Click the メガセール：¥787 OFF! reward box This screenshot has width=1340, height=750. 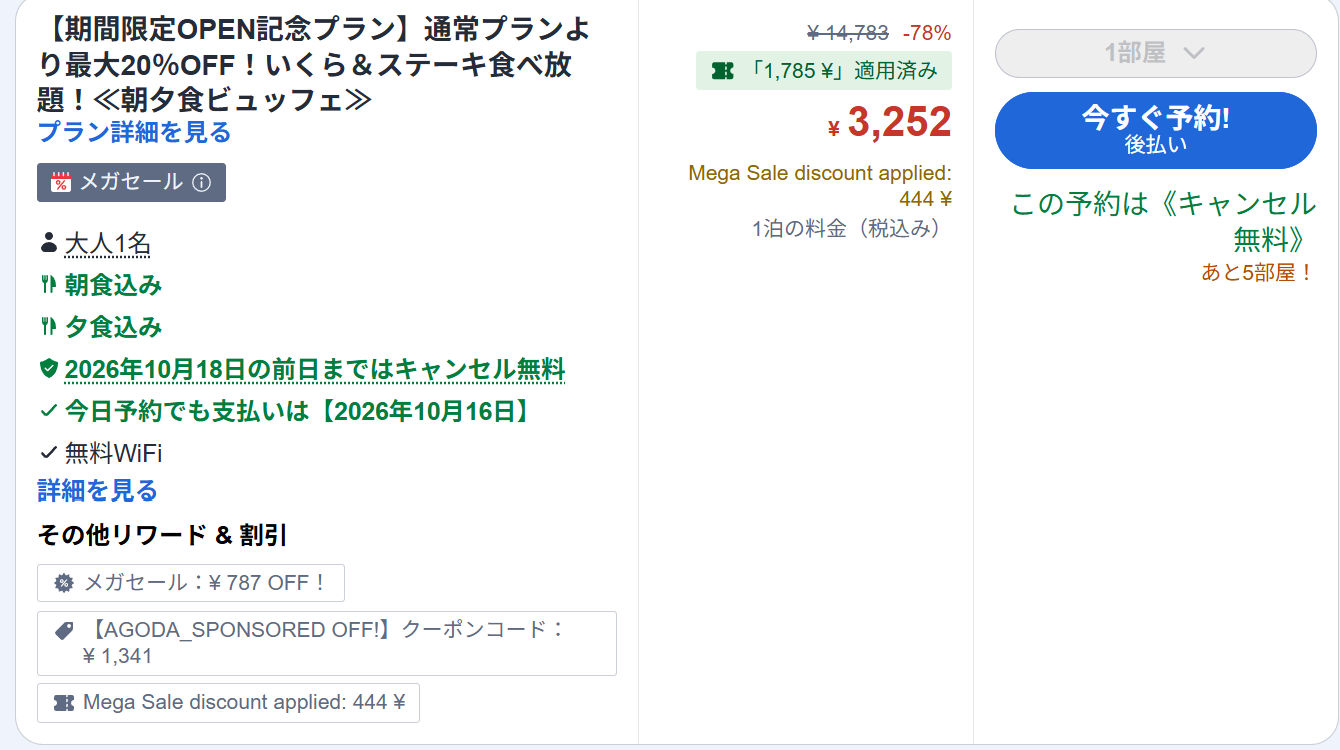click(191, 582)
